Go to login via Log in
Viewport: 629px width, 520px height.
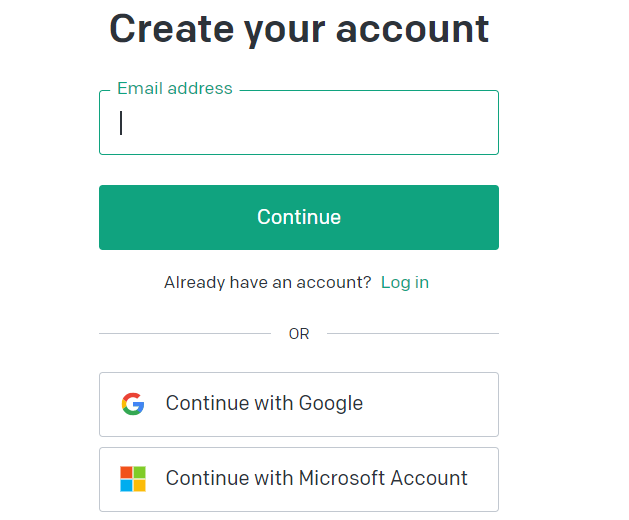point(405,282)
